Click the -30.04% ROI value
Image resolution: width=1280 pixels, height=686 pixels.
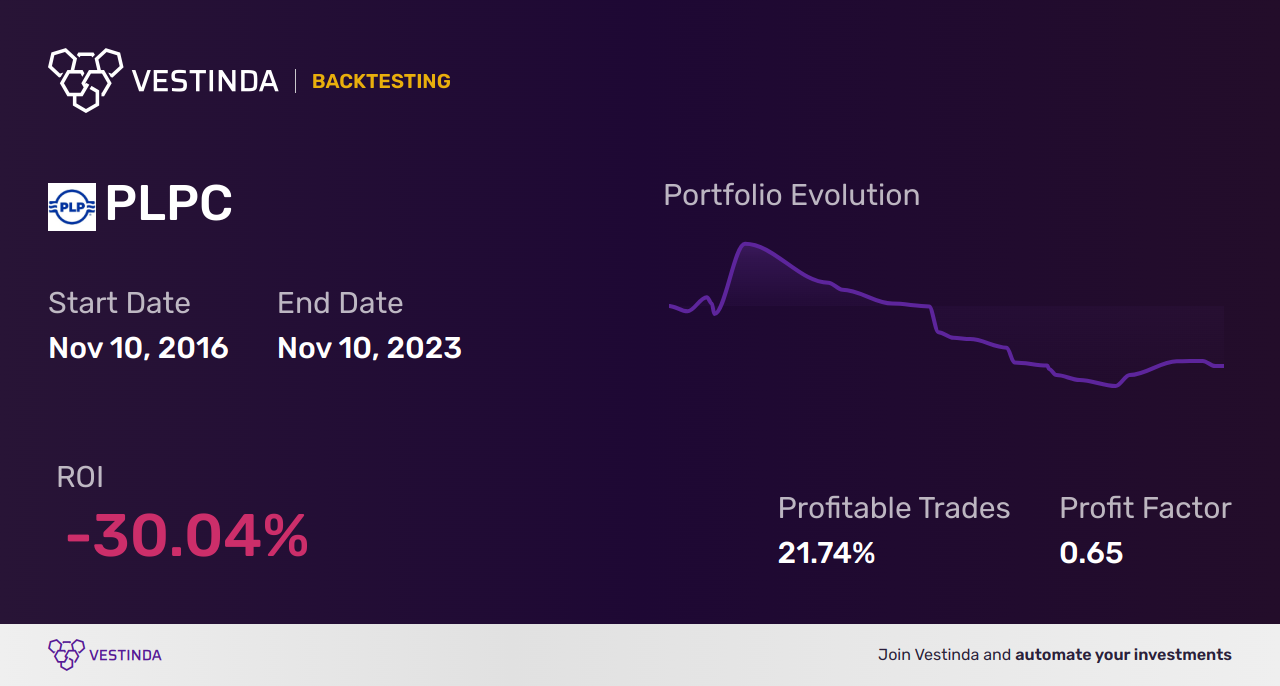(x=187, y=537)
